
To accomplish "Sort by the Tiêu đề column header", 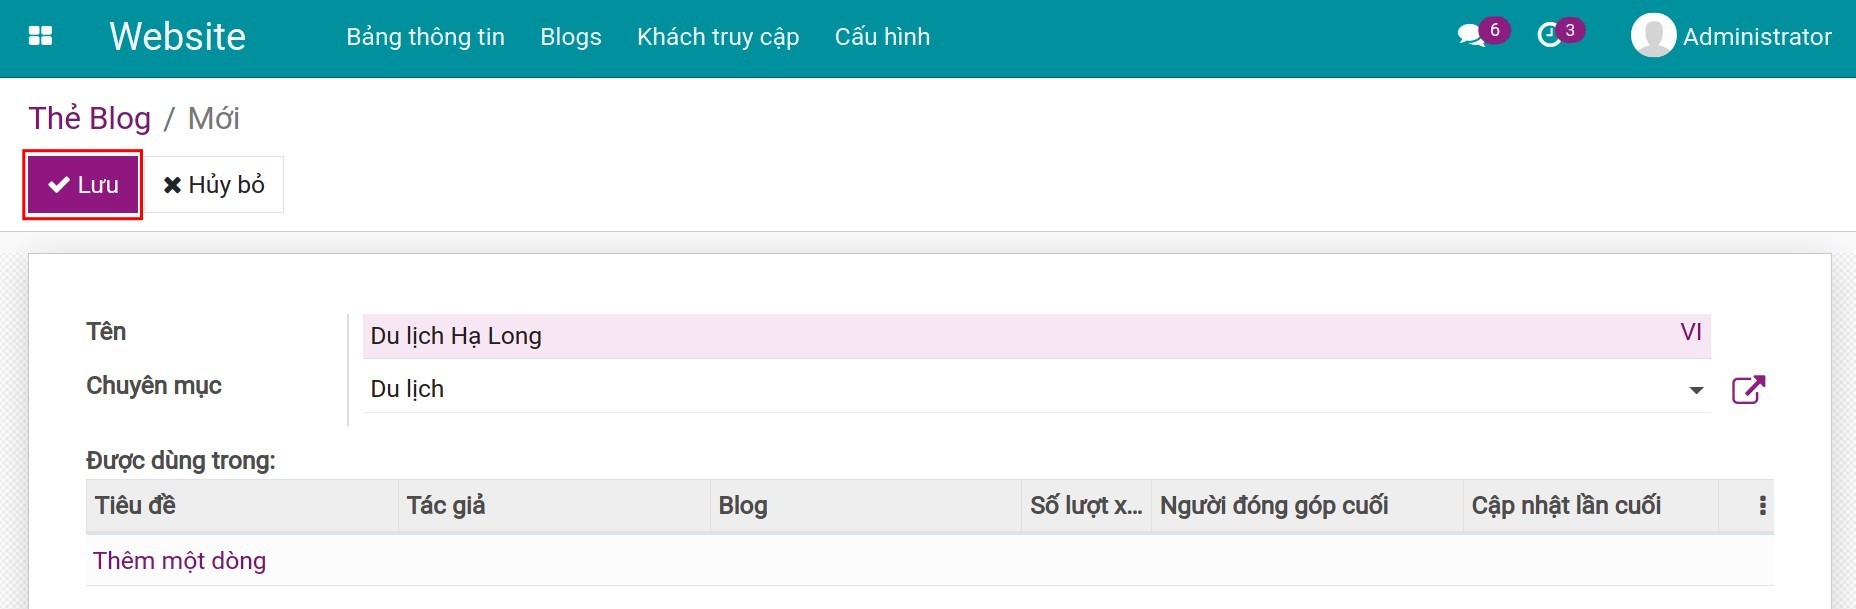I will (x=135, y=506).
